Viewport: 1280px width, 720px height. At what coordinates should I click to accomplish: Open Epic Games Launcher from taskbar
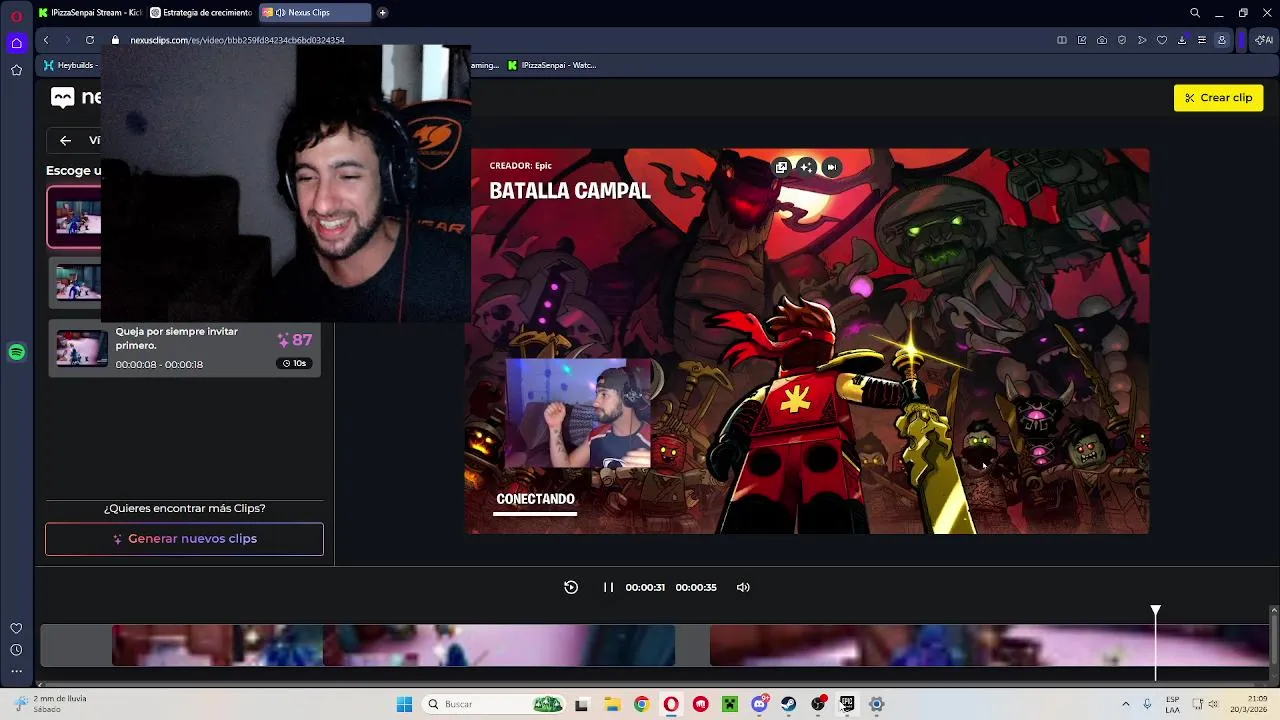click(847, 704)
